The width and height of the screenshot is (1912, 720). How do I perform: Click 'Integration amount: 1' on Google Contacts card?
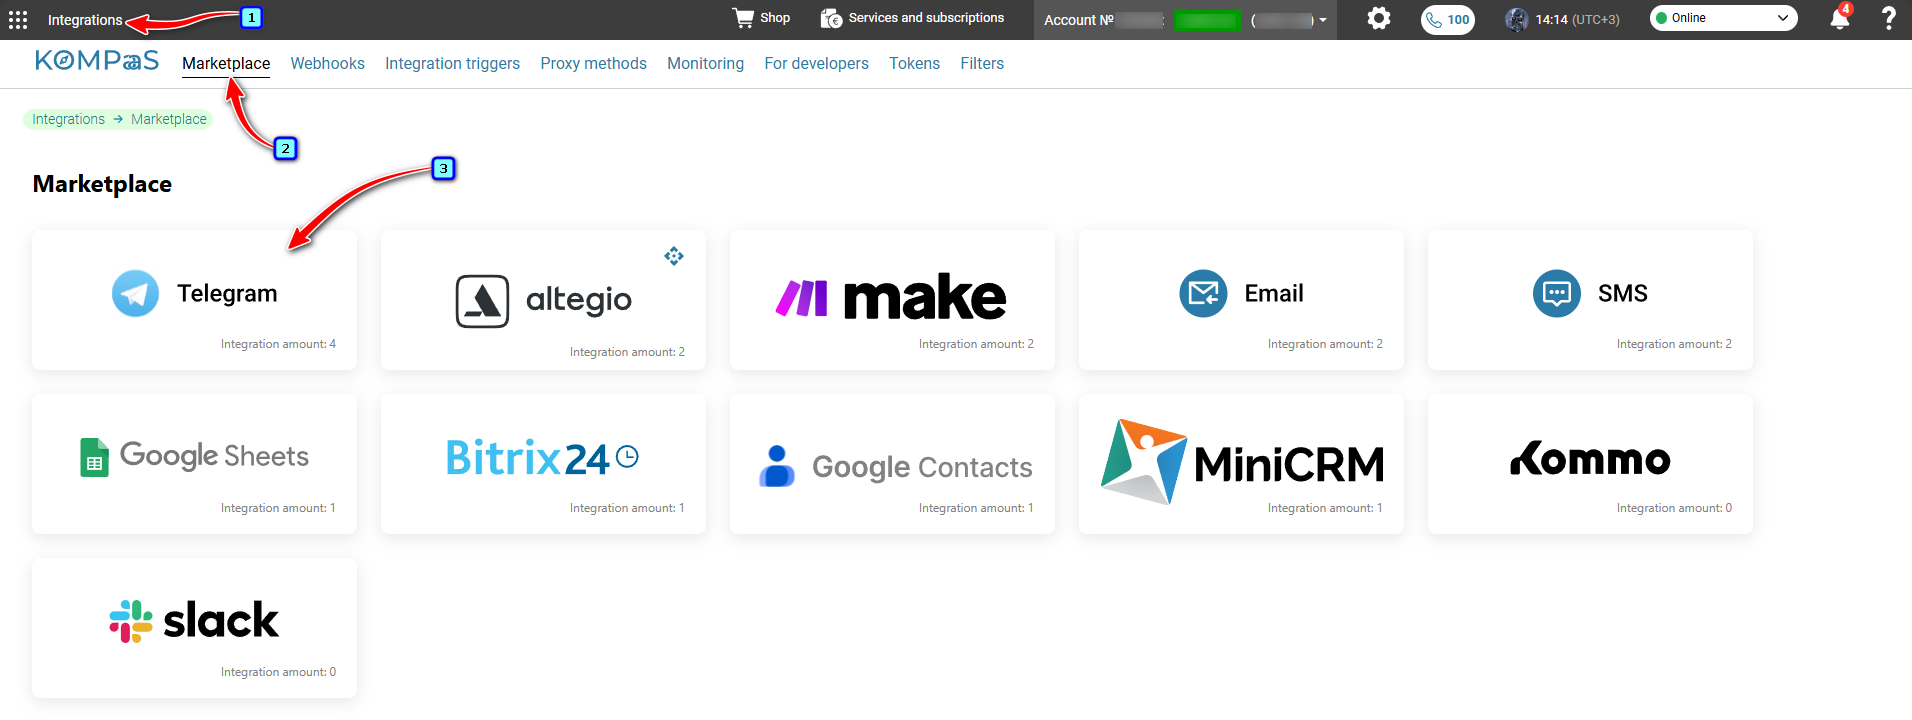coord(976,508)
